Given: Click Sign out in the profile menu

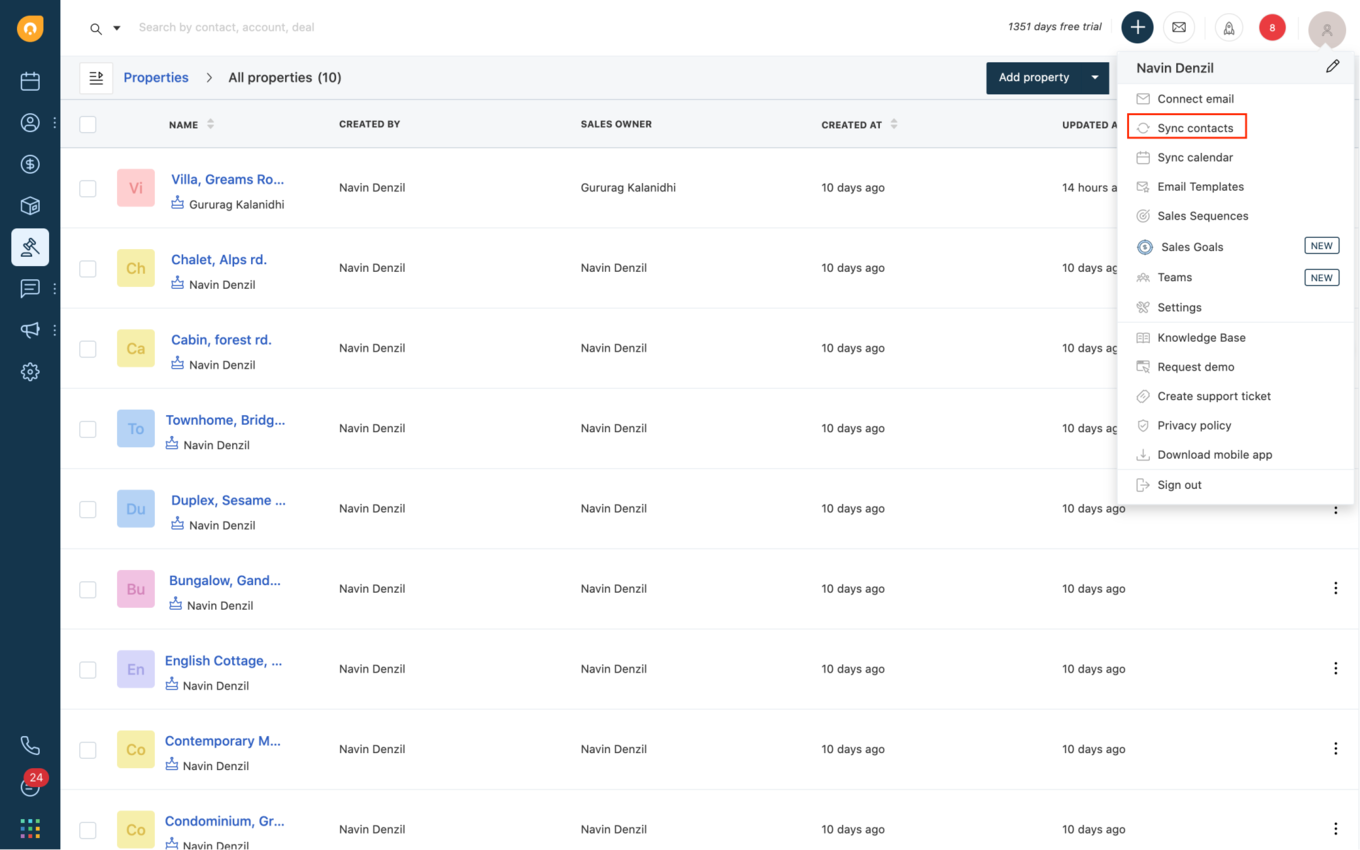Looking at the screenshot, I should 1180,484.
